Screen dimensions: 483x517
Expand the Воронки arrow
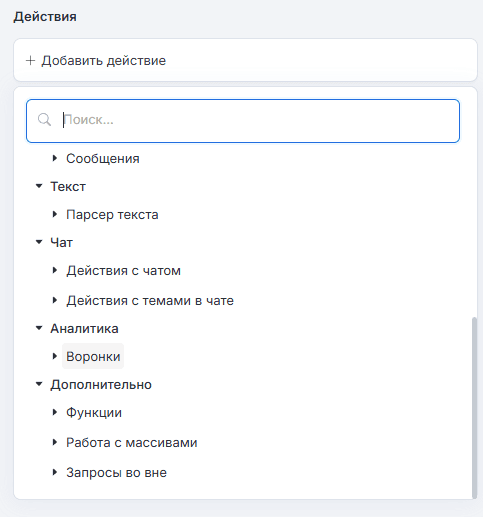pos(55,356)
